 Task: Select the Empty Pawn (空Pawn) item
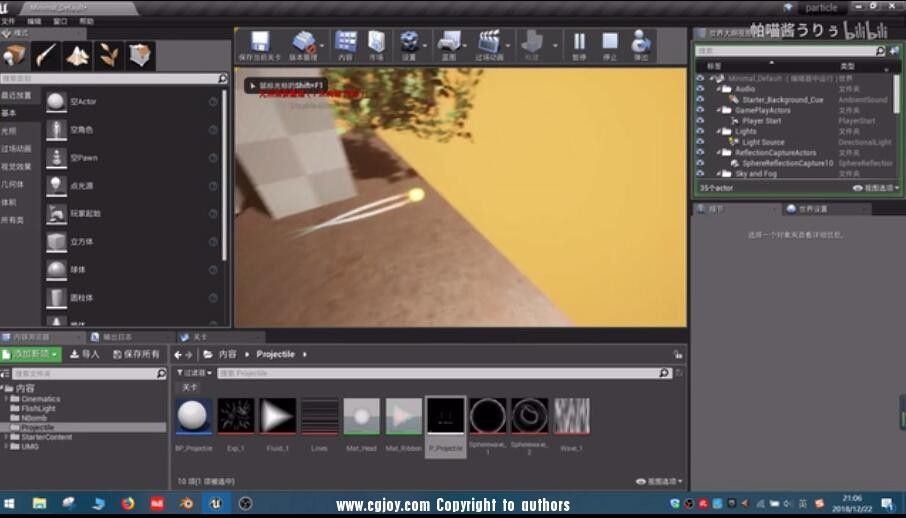[x=132, y=158]
